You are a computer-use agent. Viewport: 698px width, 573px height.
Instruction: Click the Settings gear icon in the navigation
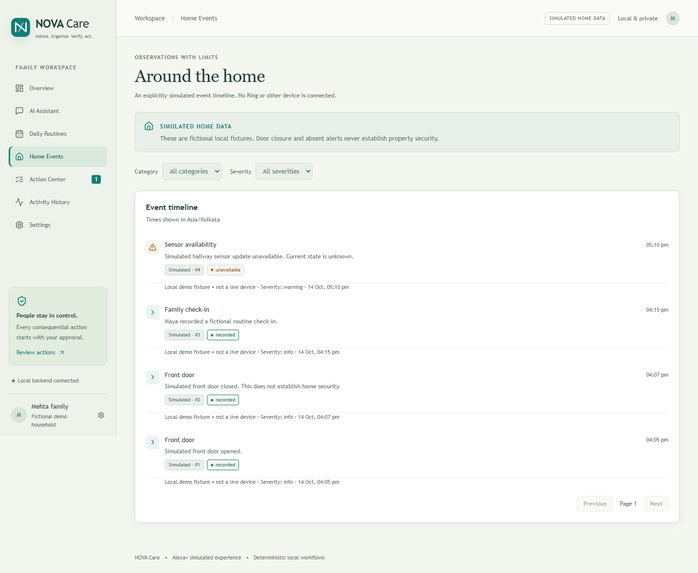pos(19,225)
